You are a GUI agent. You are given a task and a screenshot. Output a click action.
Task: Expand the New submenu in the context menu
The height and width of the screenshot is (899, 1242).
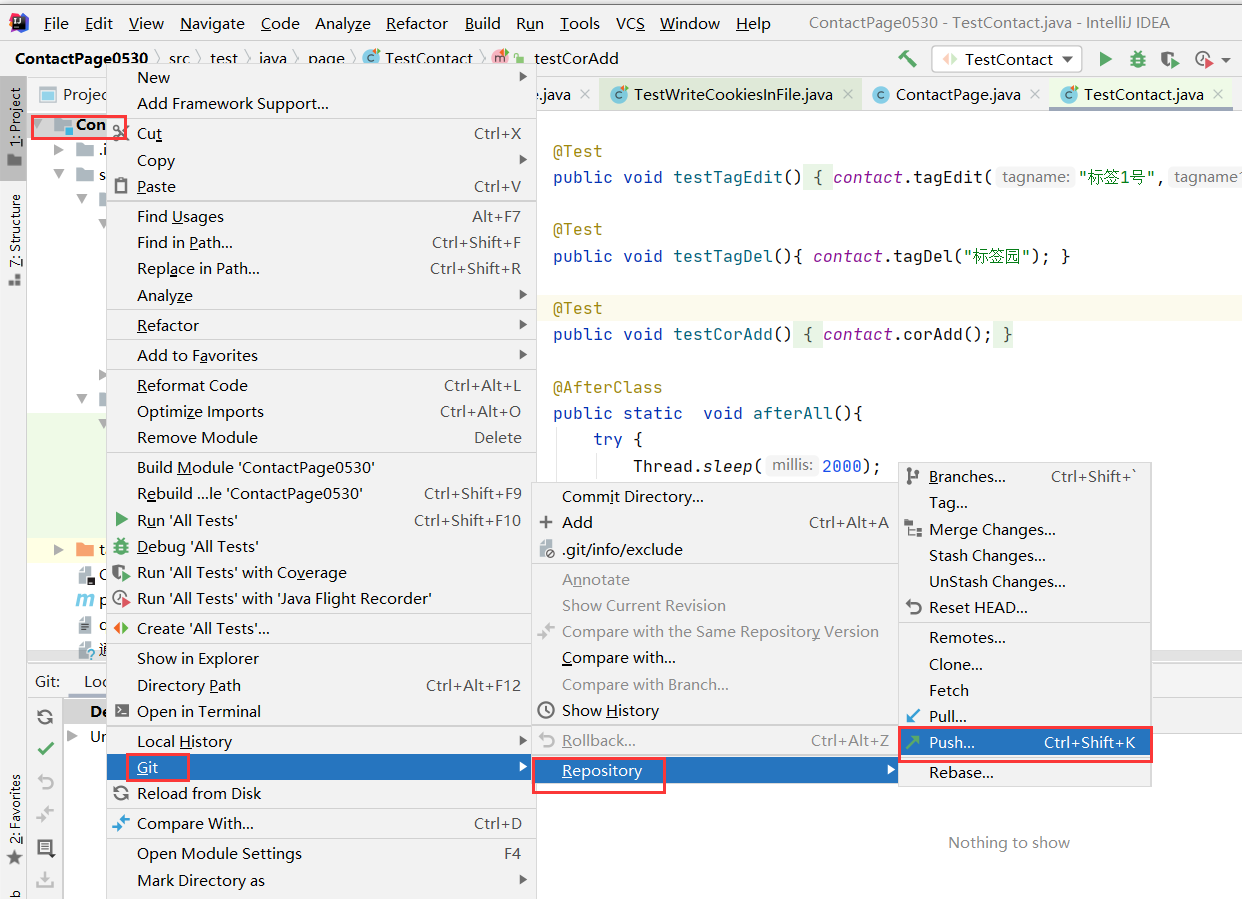pos(319,77)
